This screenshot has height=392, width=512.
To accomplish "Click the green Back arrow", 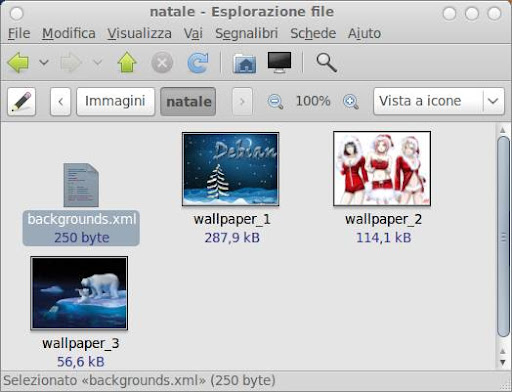I will click(x=18, y=62).
